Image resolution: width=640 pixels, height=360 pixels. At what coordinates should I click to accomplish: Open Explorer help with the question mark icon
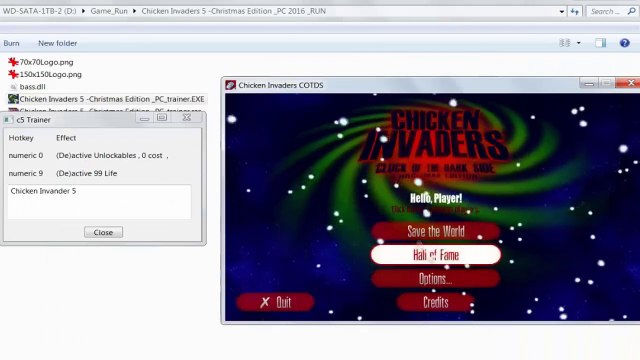coord(624,43)
